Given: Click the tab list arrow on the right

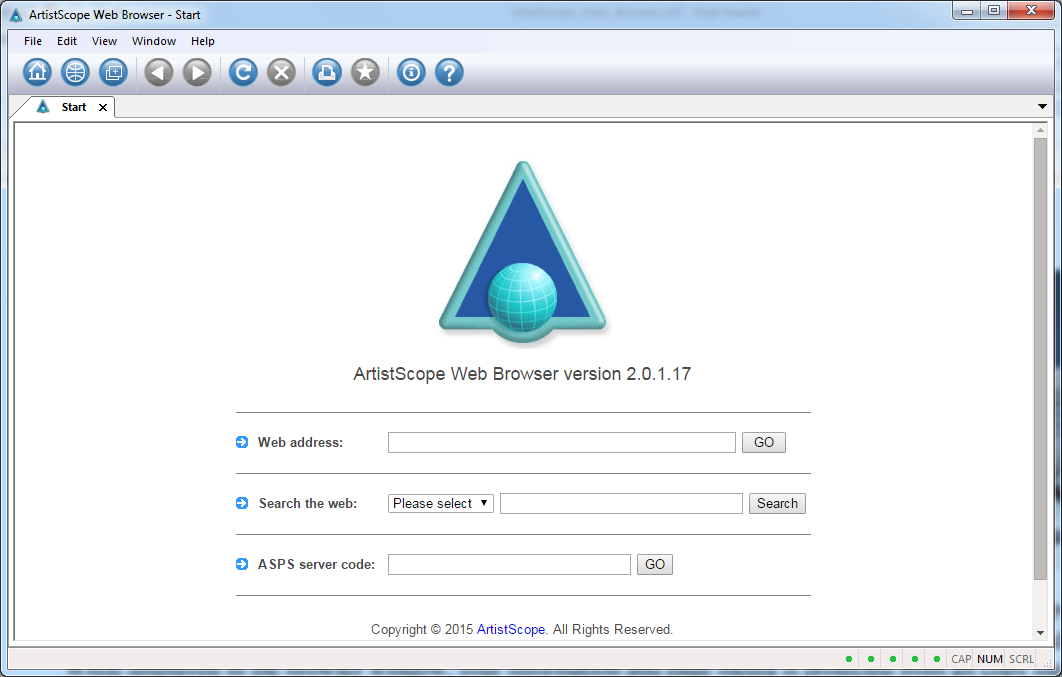Looking at the screenshot, I should 1043,106.
